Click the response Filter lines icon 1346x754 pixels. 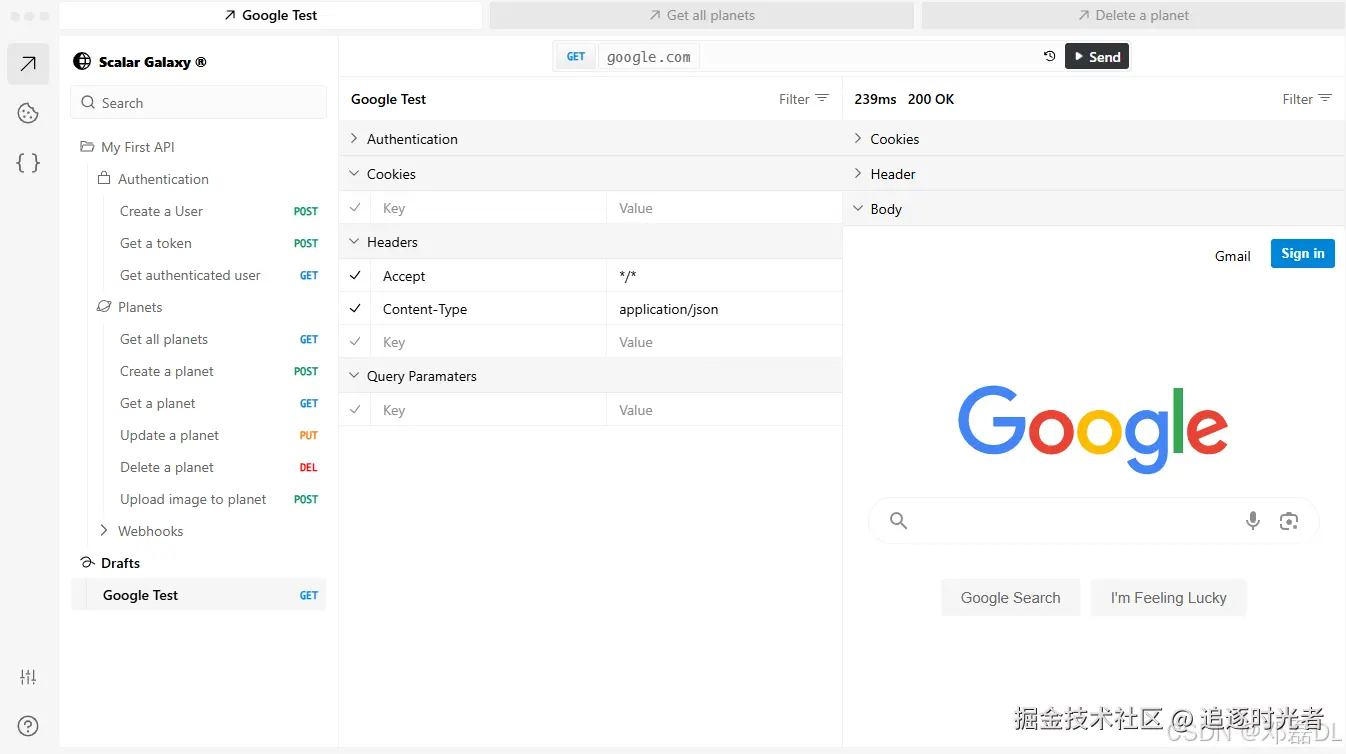1325,98
